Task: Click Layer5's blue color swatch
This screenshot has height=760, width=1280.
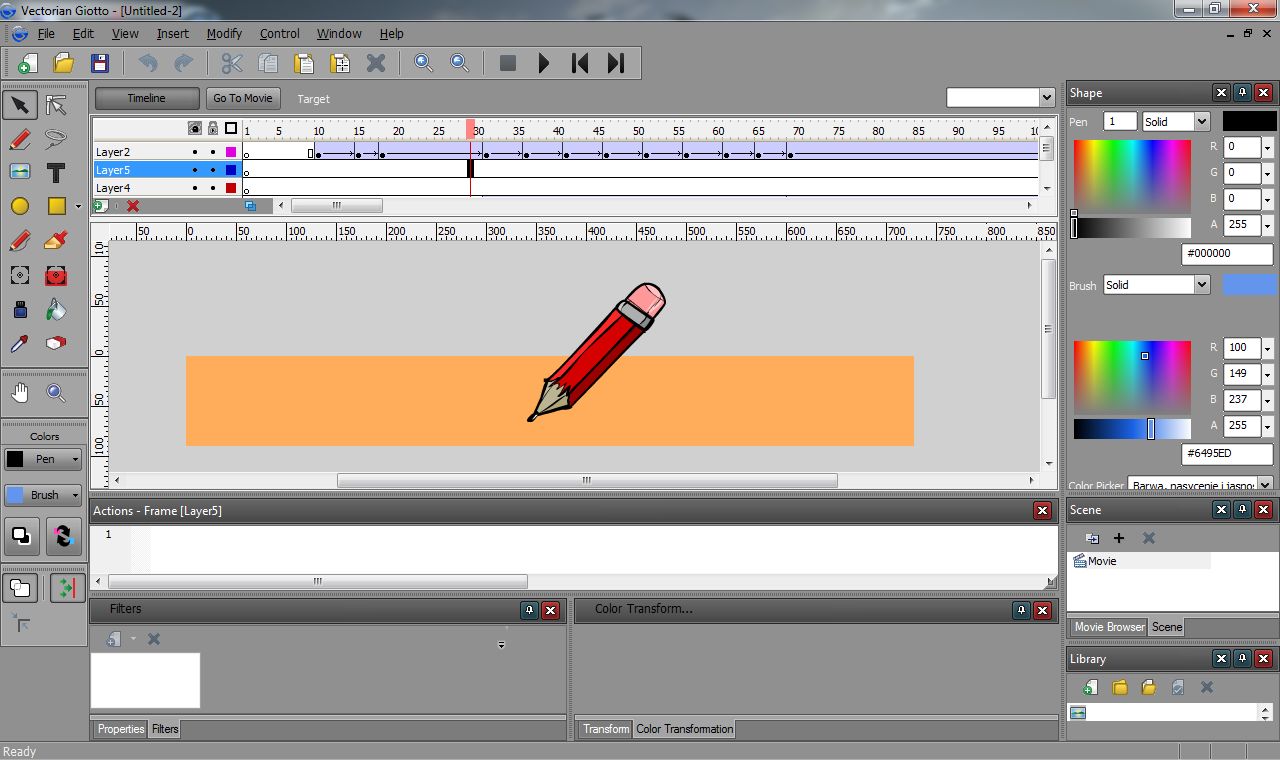Action: pos(231,171)
